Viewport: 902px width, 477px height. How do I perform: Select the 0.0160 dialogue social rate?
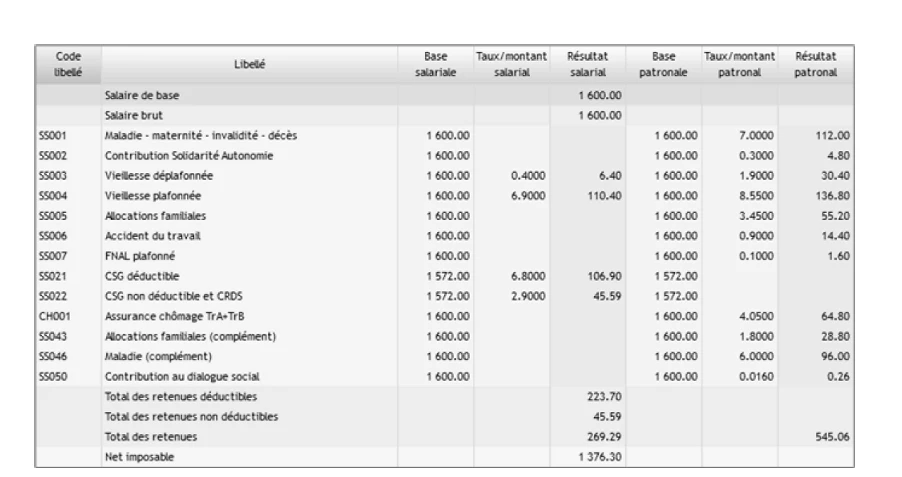point(756,377)
